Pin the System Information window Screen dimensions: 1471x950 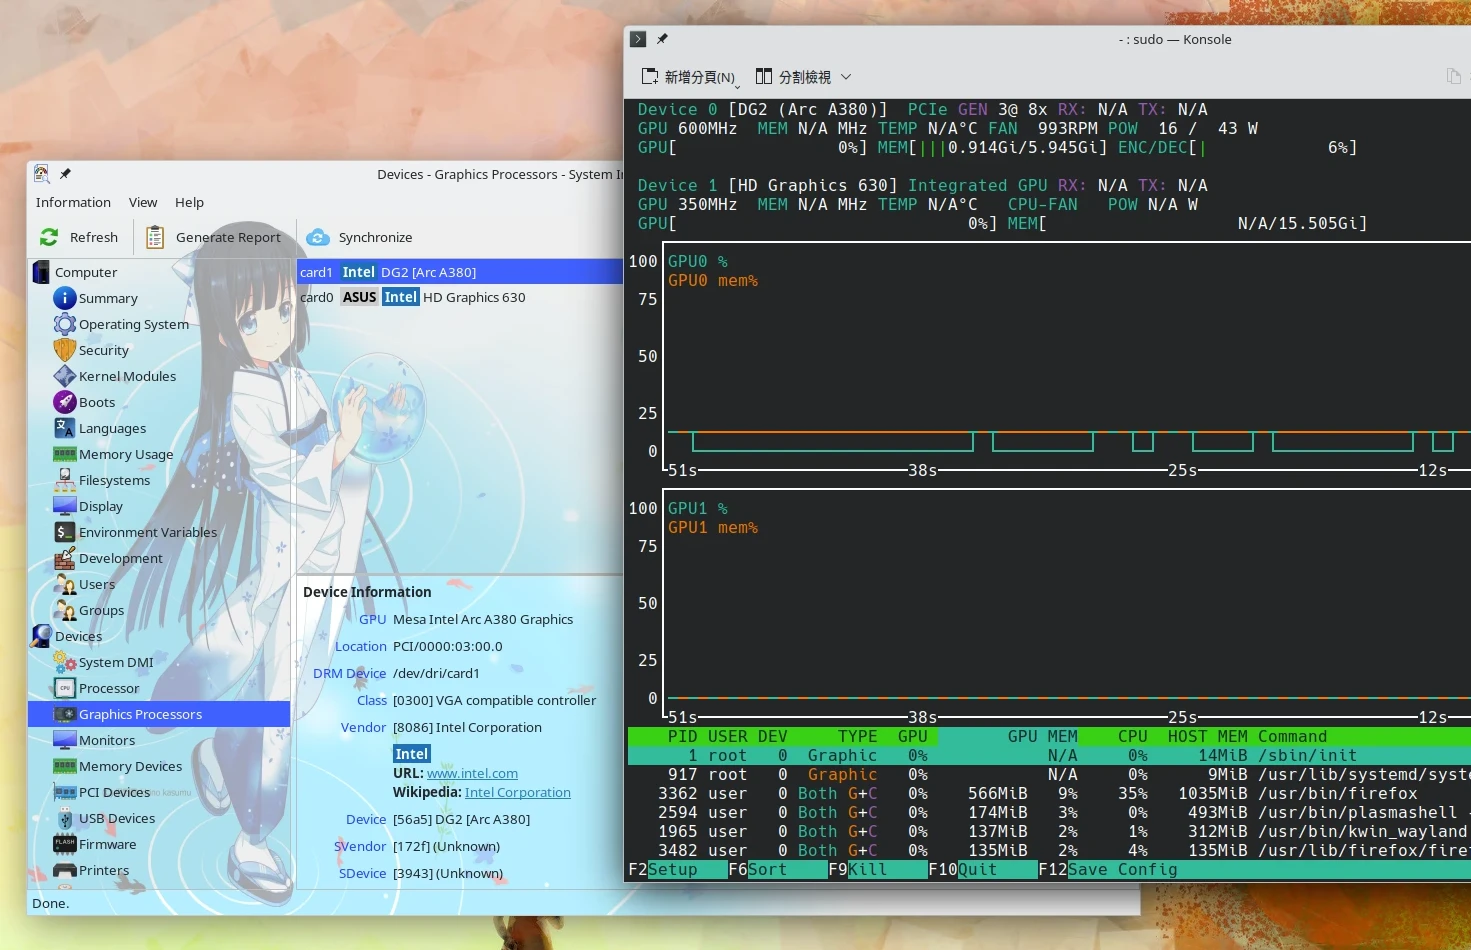pyautogui.click(x=65, y=174)
